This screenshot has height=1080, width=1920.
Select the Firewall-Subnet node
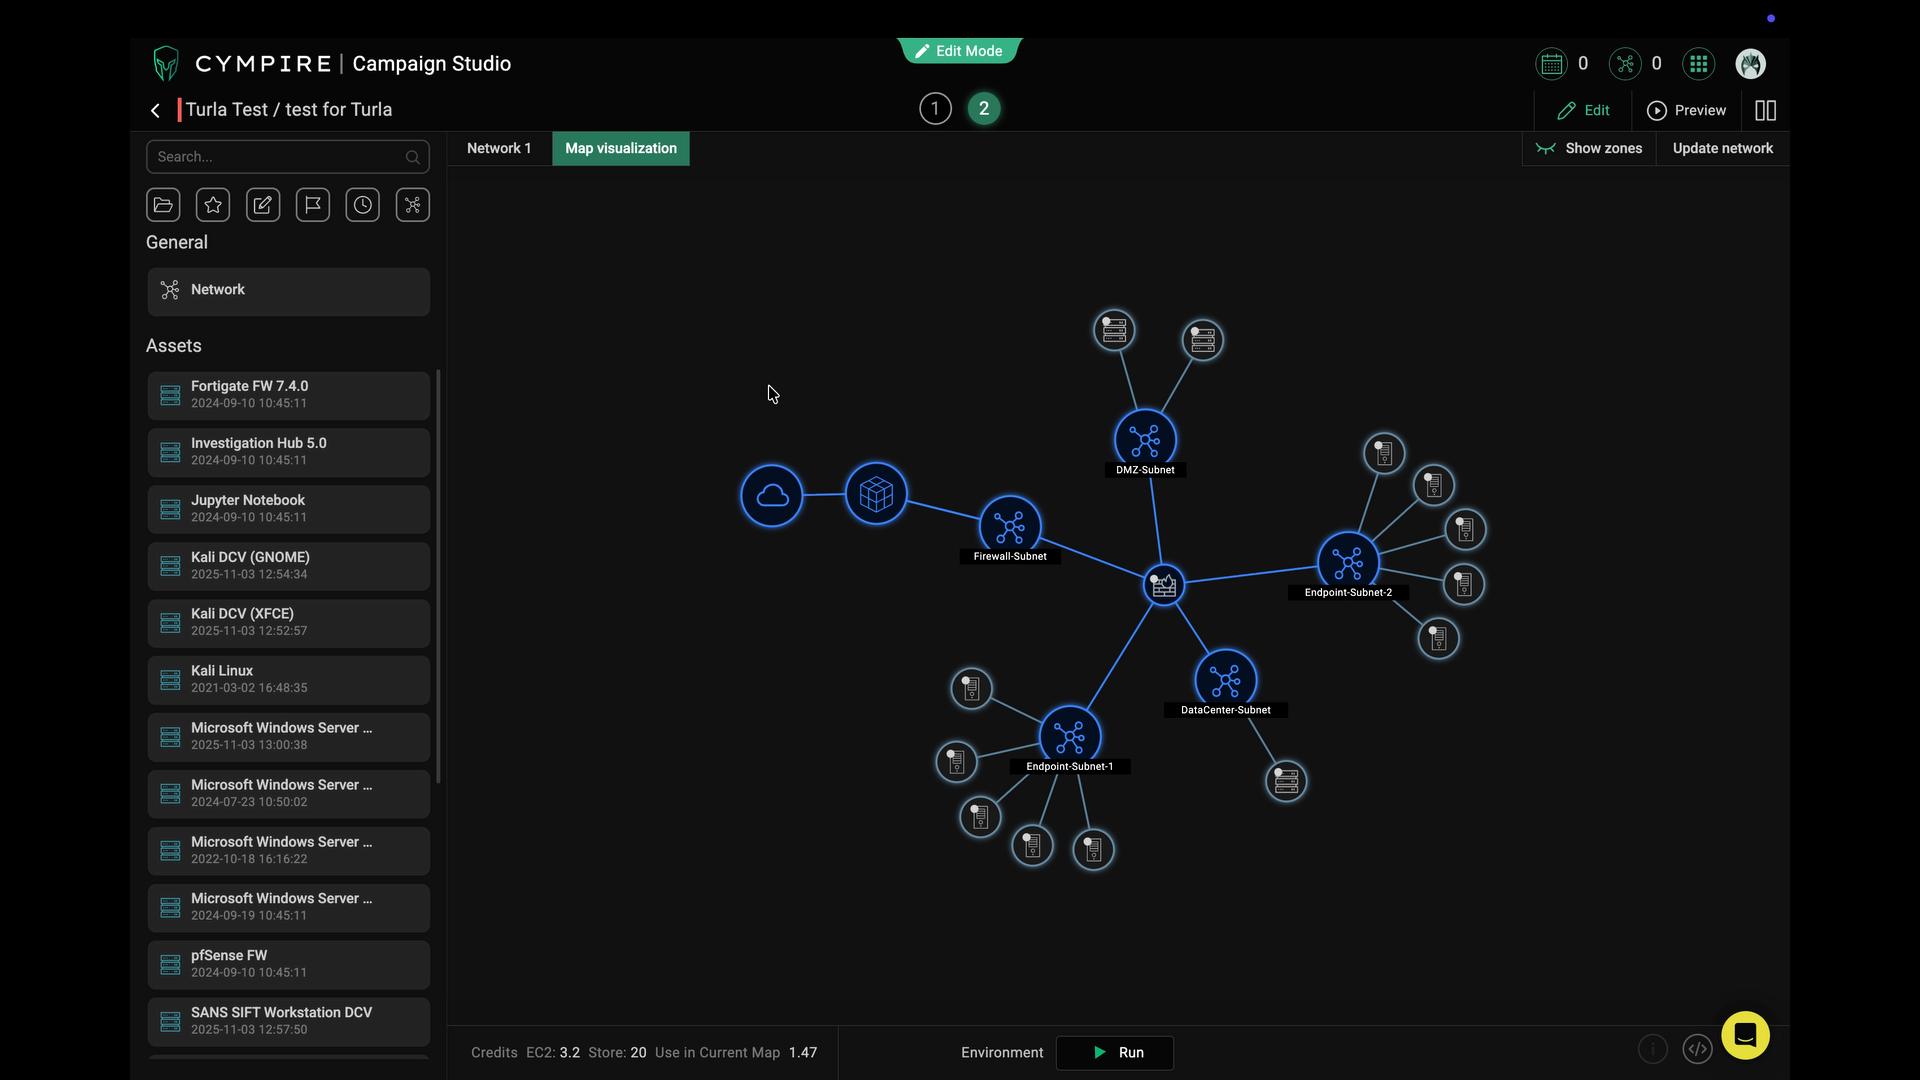click(1010, 526)
